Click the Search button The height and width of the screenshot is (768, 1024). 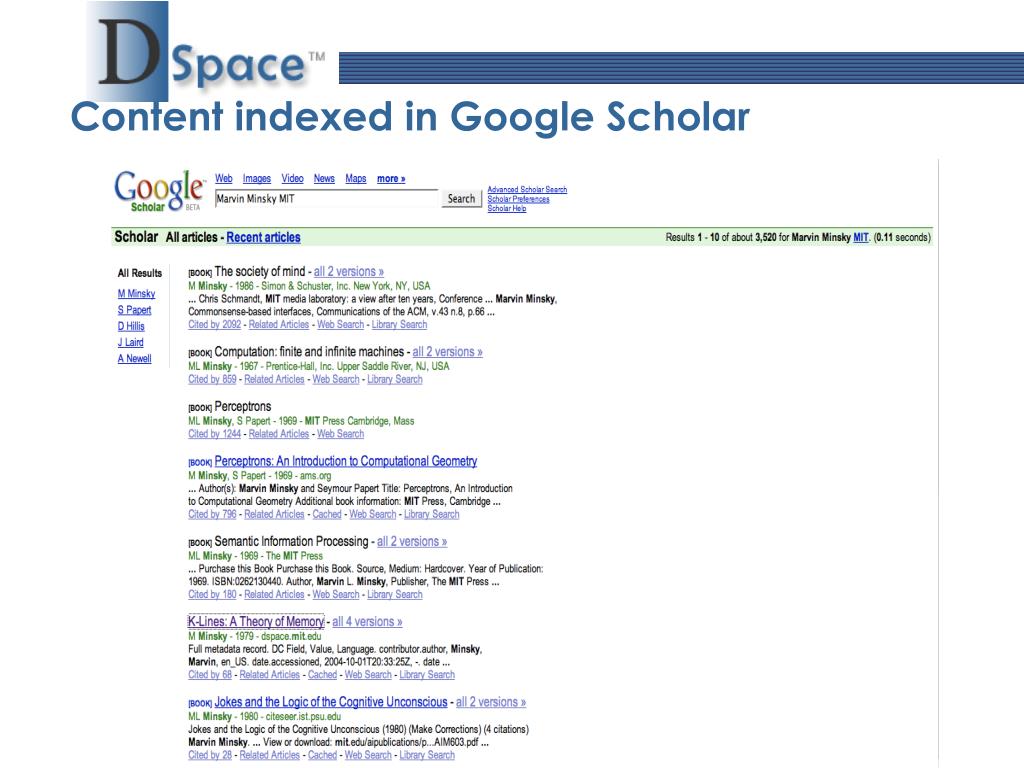click(461, 199)
